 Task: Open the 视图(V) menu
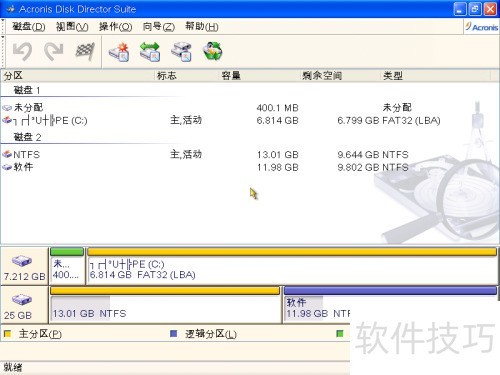(72, 27)
